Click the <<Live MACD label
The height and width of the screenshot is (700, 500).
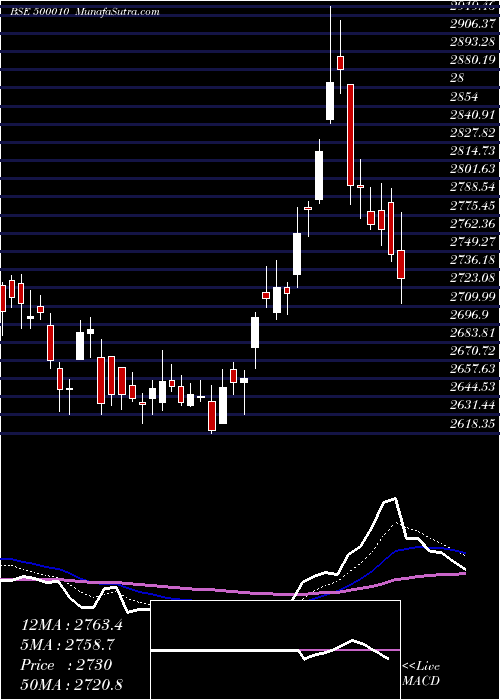point(421,674)
